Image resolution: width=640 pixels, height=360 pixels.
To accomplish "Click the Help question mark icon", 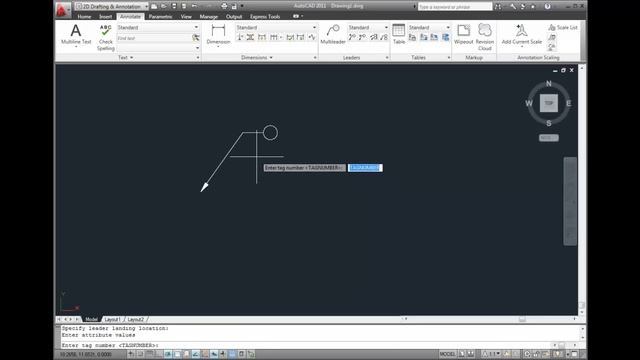I will pyautogui.click(x=548, y=7).
